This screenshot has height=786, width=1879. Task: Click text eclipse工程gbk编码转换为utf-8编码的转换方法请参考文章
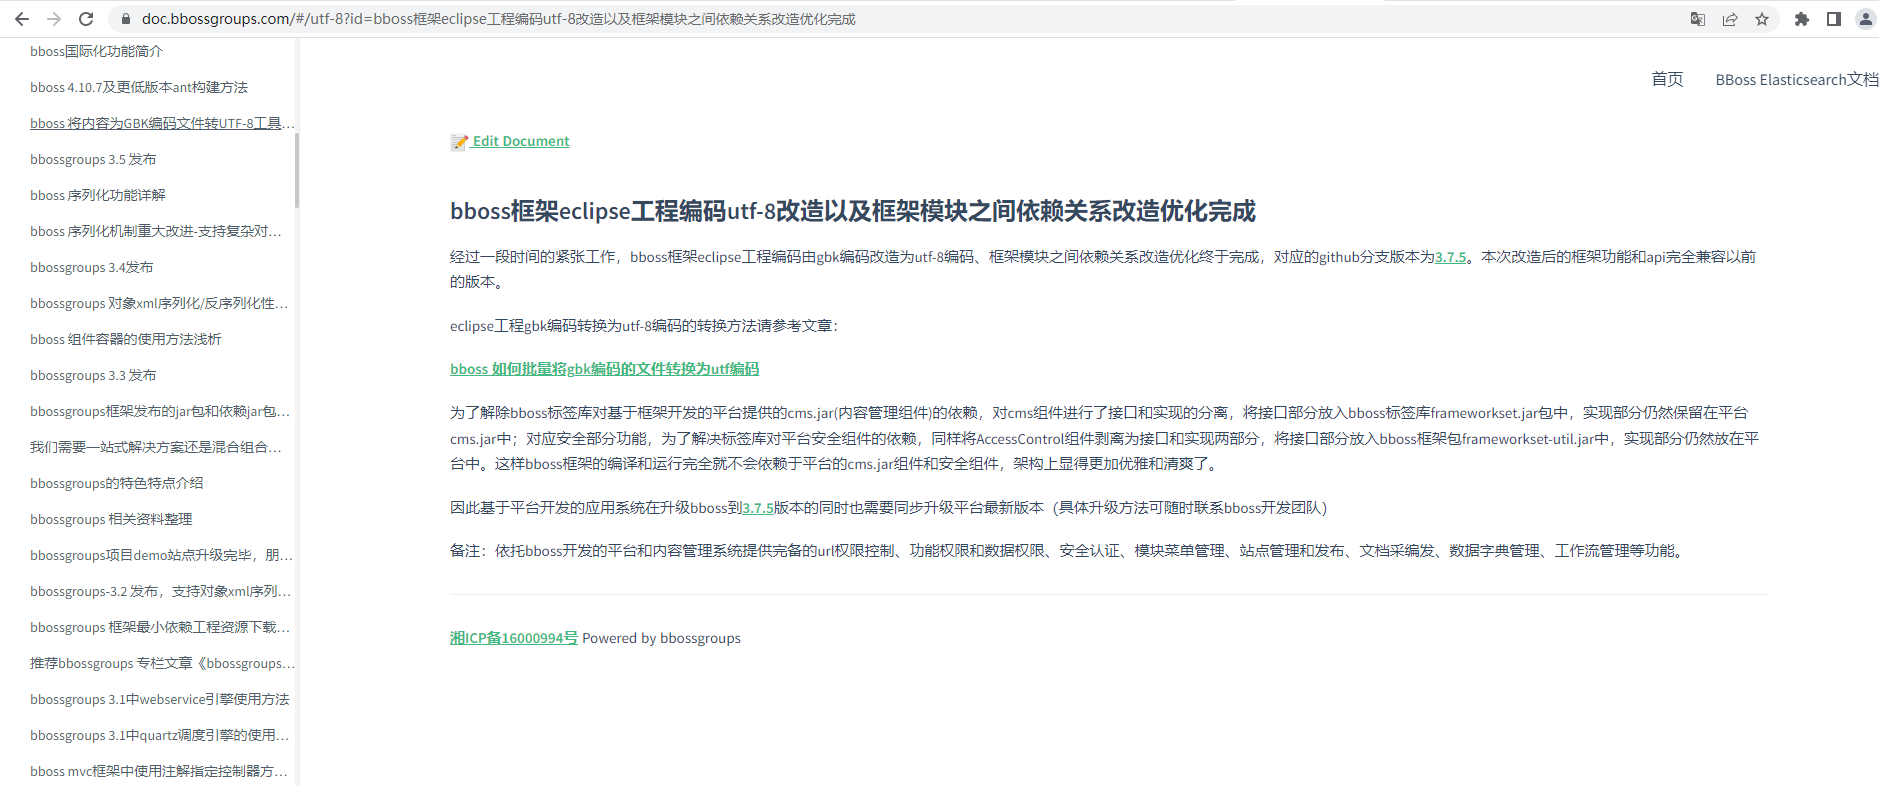point(644,326)
